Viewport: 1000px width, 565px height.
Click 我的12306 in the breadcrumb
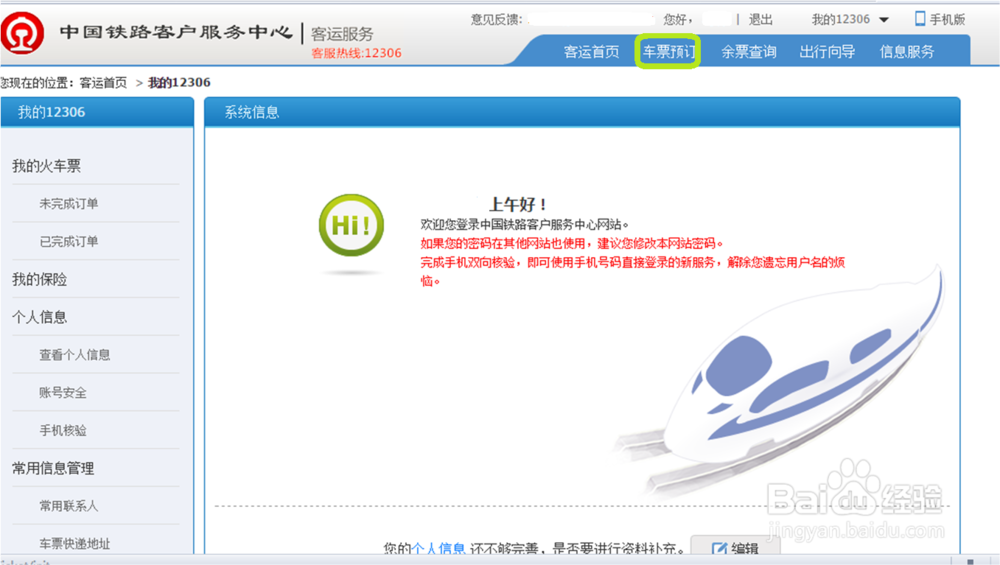tap(179, 82)
